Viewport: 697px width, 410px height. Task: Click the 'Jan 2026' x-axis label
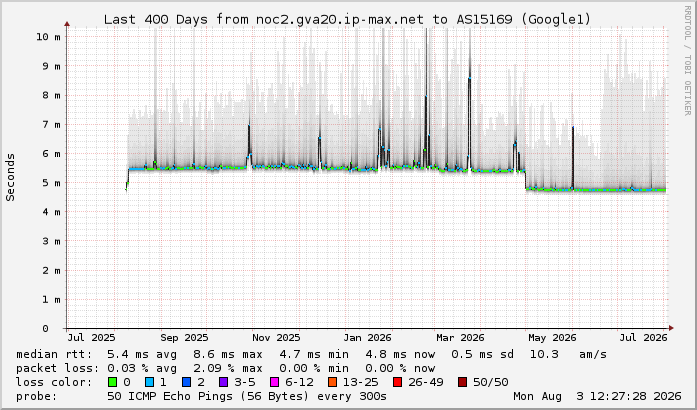[367, 338]
